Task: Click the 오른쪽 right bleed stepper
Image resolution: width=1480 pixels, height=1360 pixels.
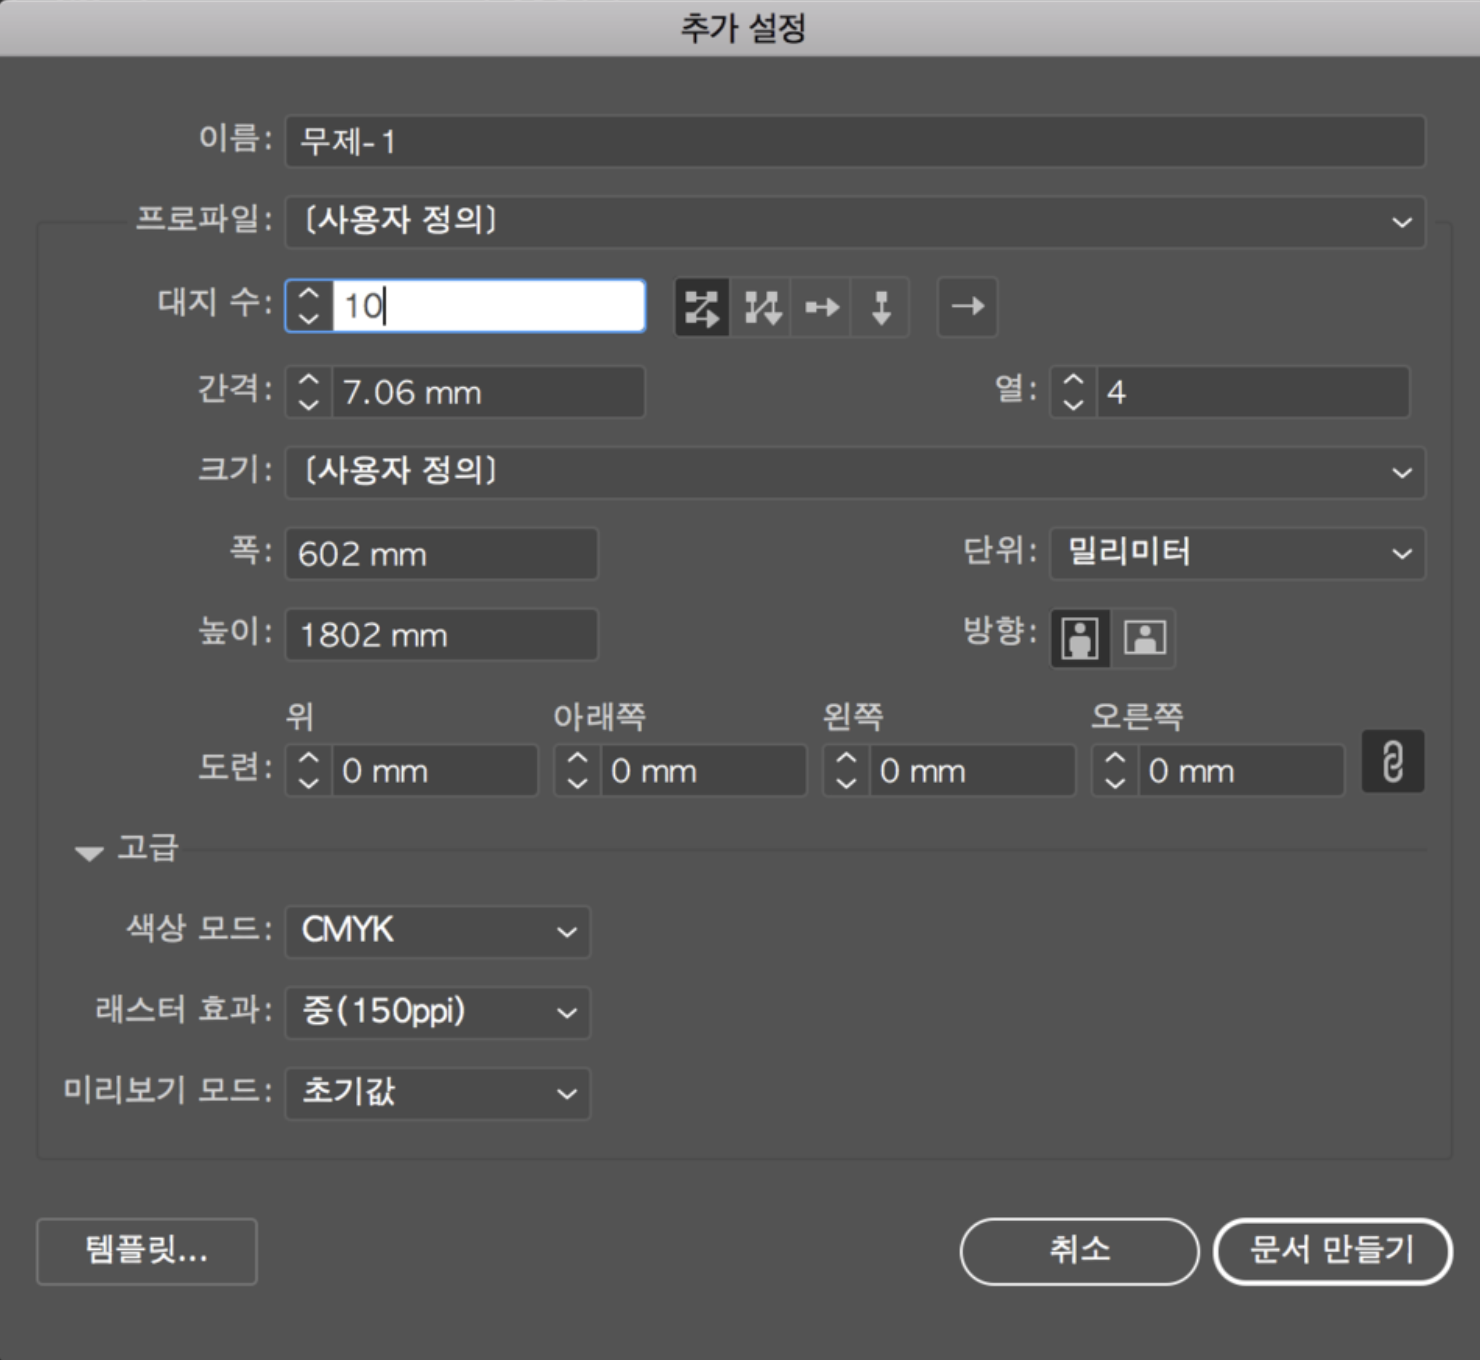Action: coord(1115,771)
